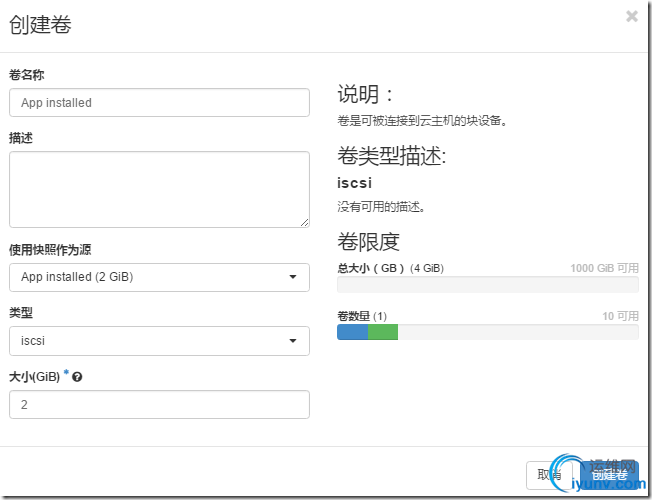Screen dimensions: 652x500
Task: Click the 总大小 (GB) usage progress bar
Action: point(488,284)
